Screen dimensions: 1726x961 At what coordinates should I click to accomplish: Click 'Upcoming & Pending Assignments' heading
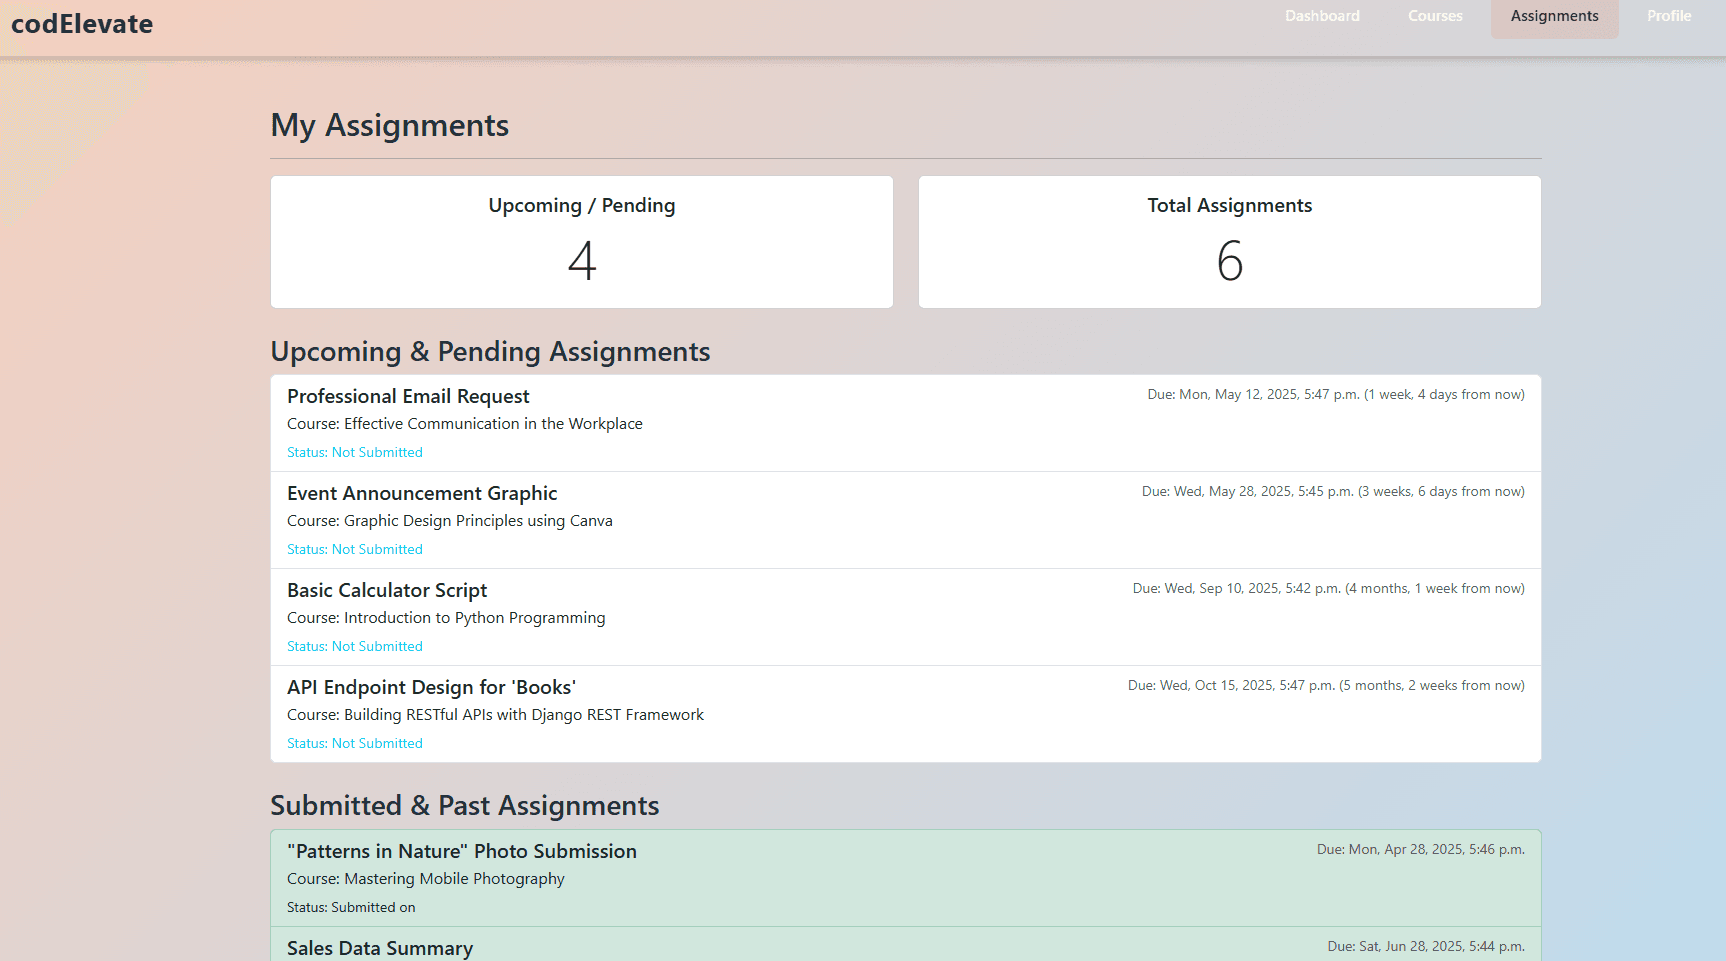(490, 352)
